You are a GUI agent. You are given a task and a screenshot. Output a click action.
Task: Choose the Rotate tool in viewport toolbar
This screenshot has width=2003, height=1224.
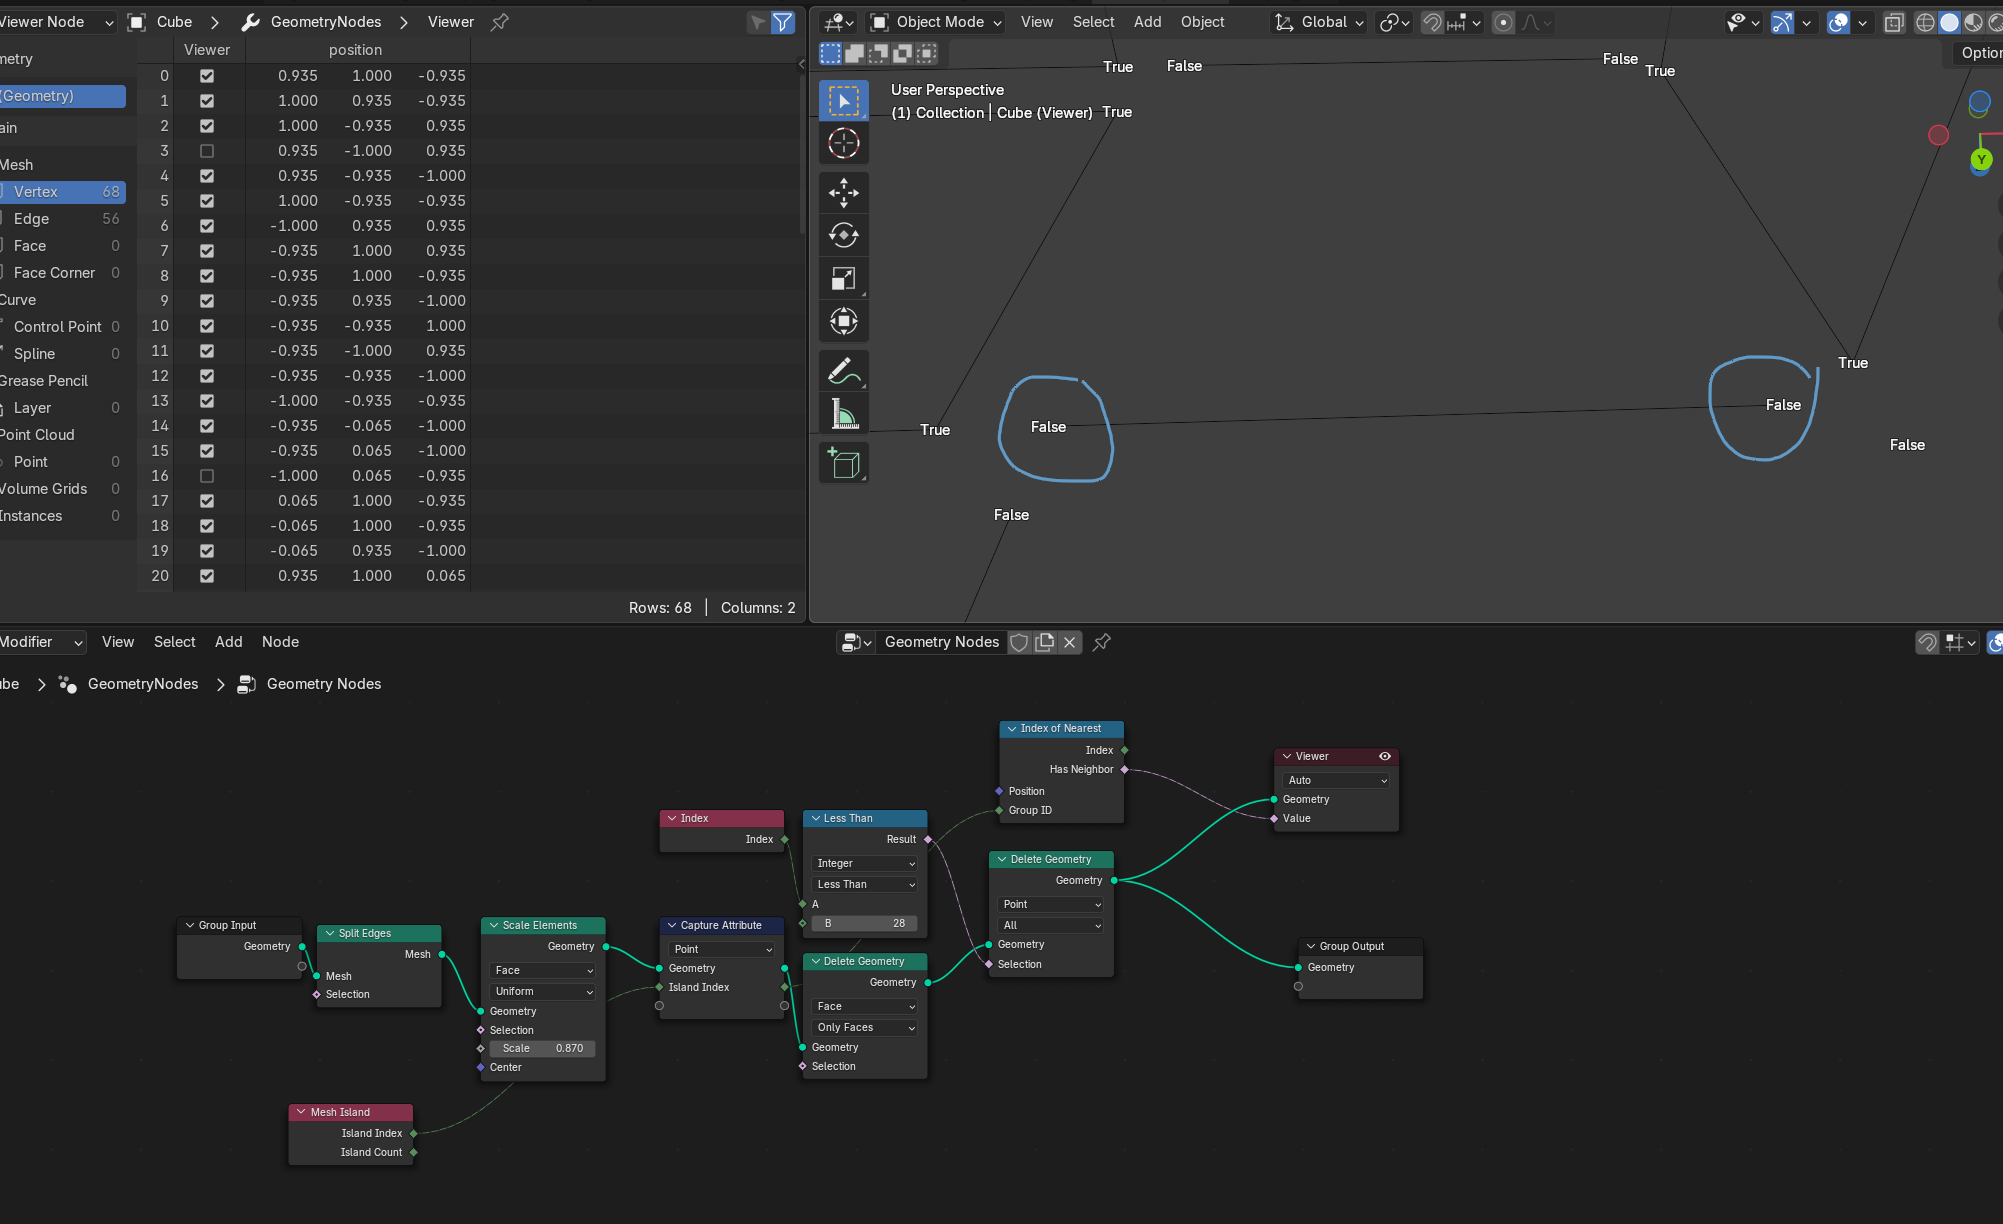click(x=843, y=235)
